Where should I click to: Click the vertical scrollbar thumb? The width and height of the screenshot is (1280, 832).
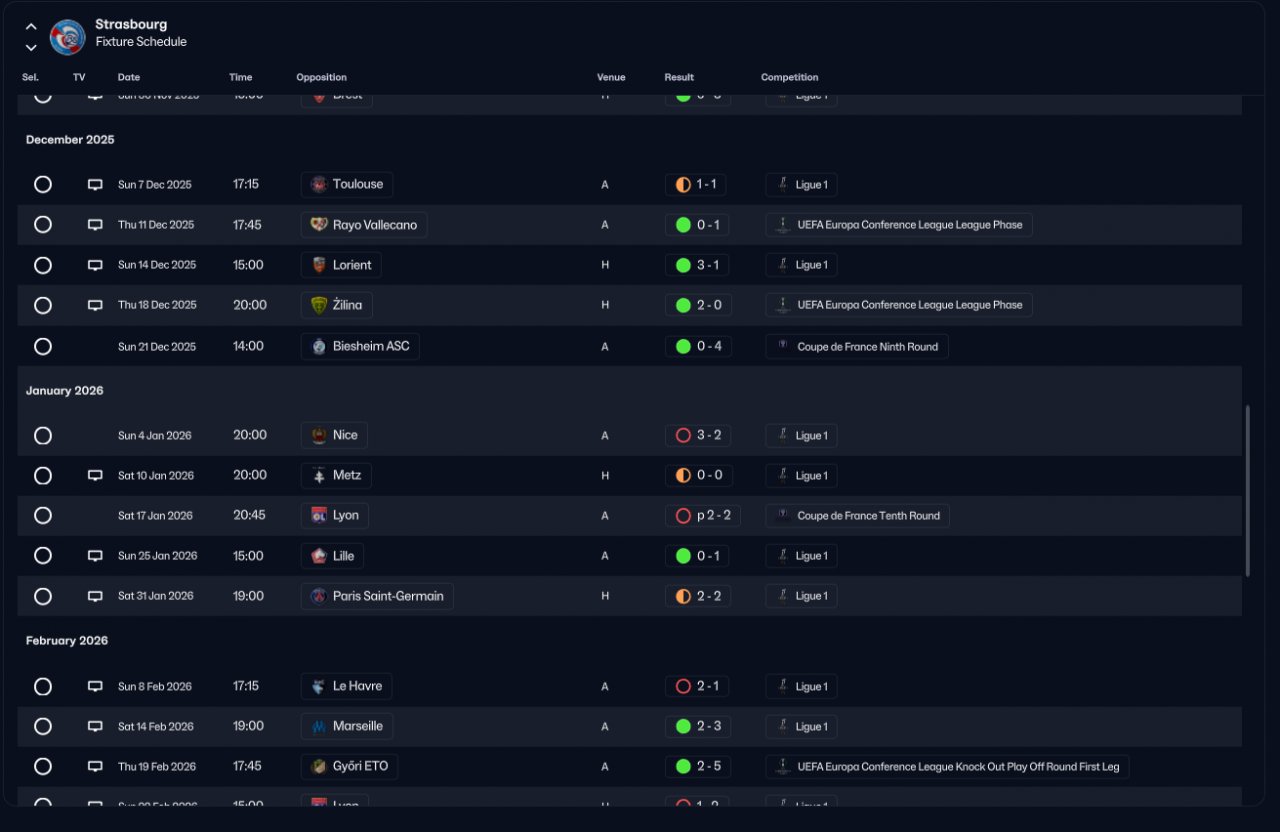[1247, 490]
